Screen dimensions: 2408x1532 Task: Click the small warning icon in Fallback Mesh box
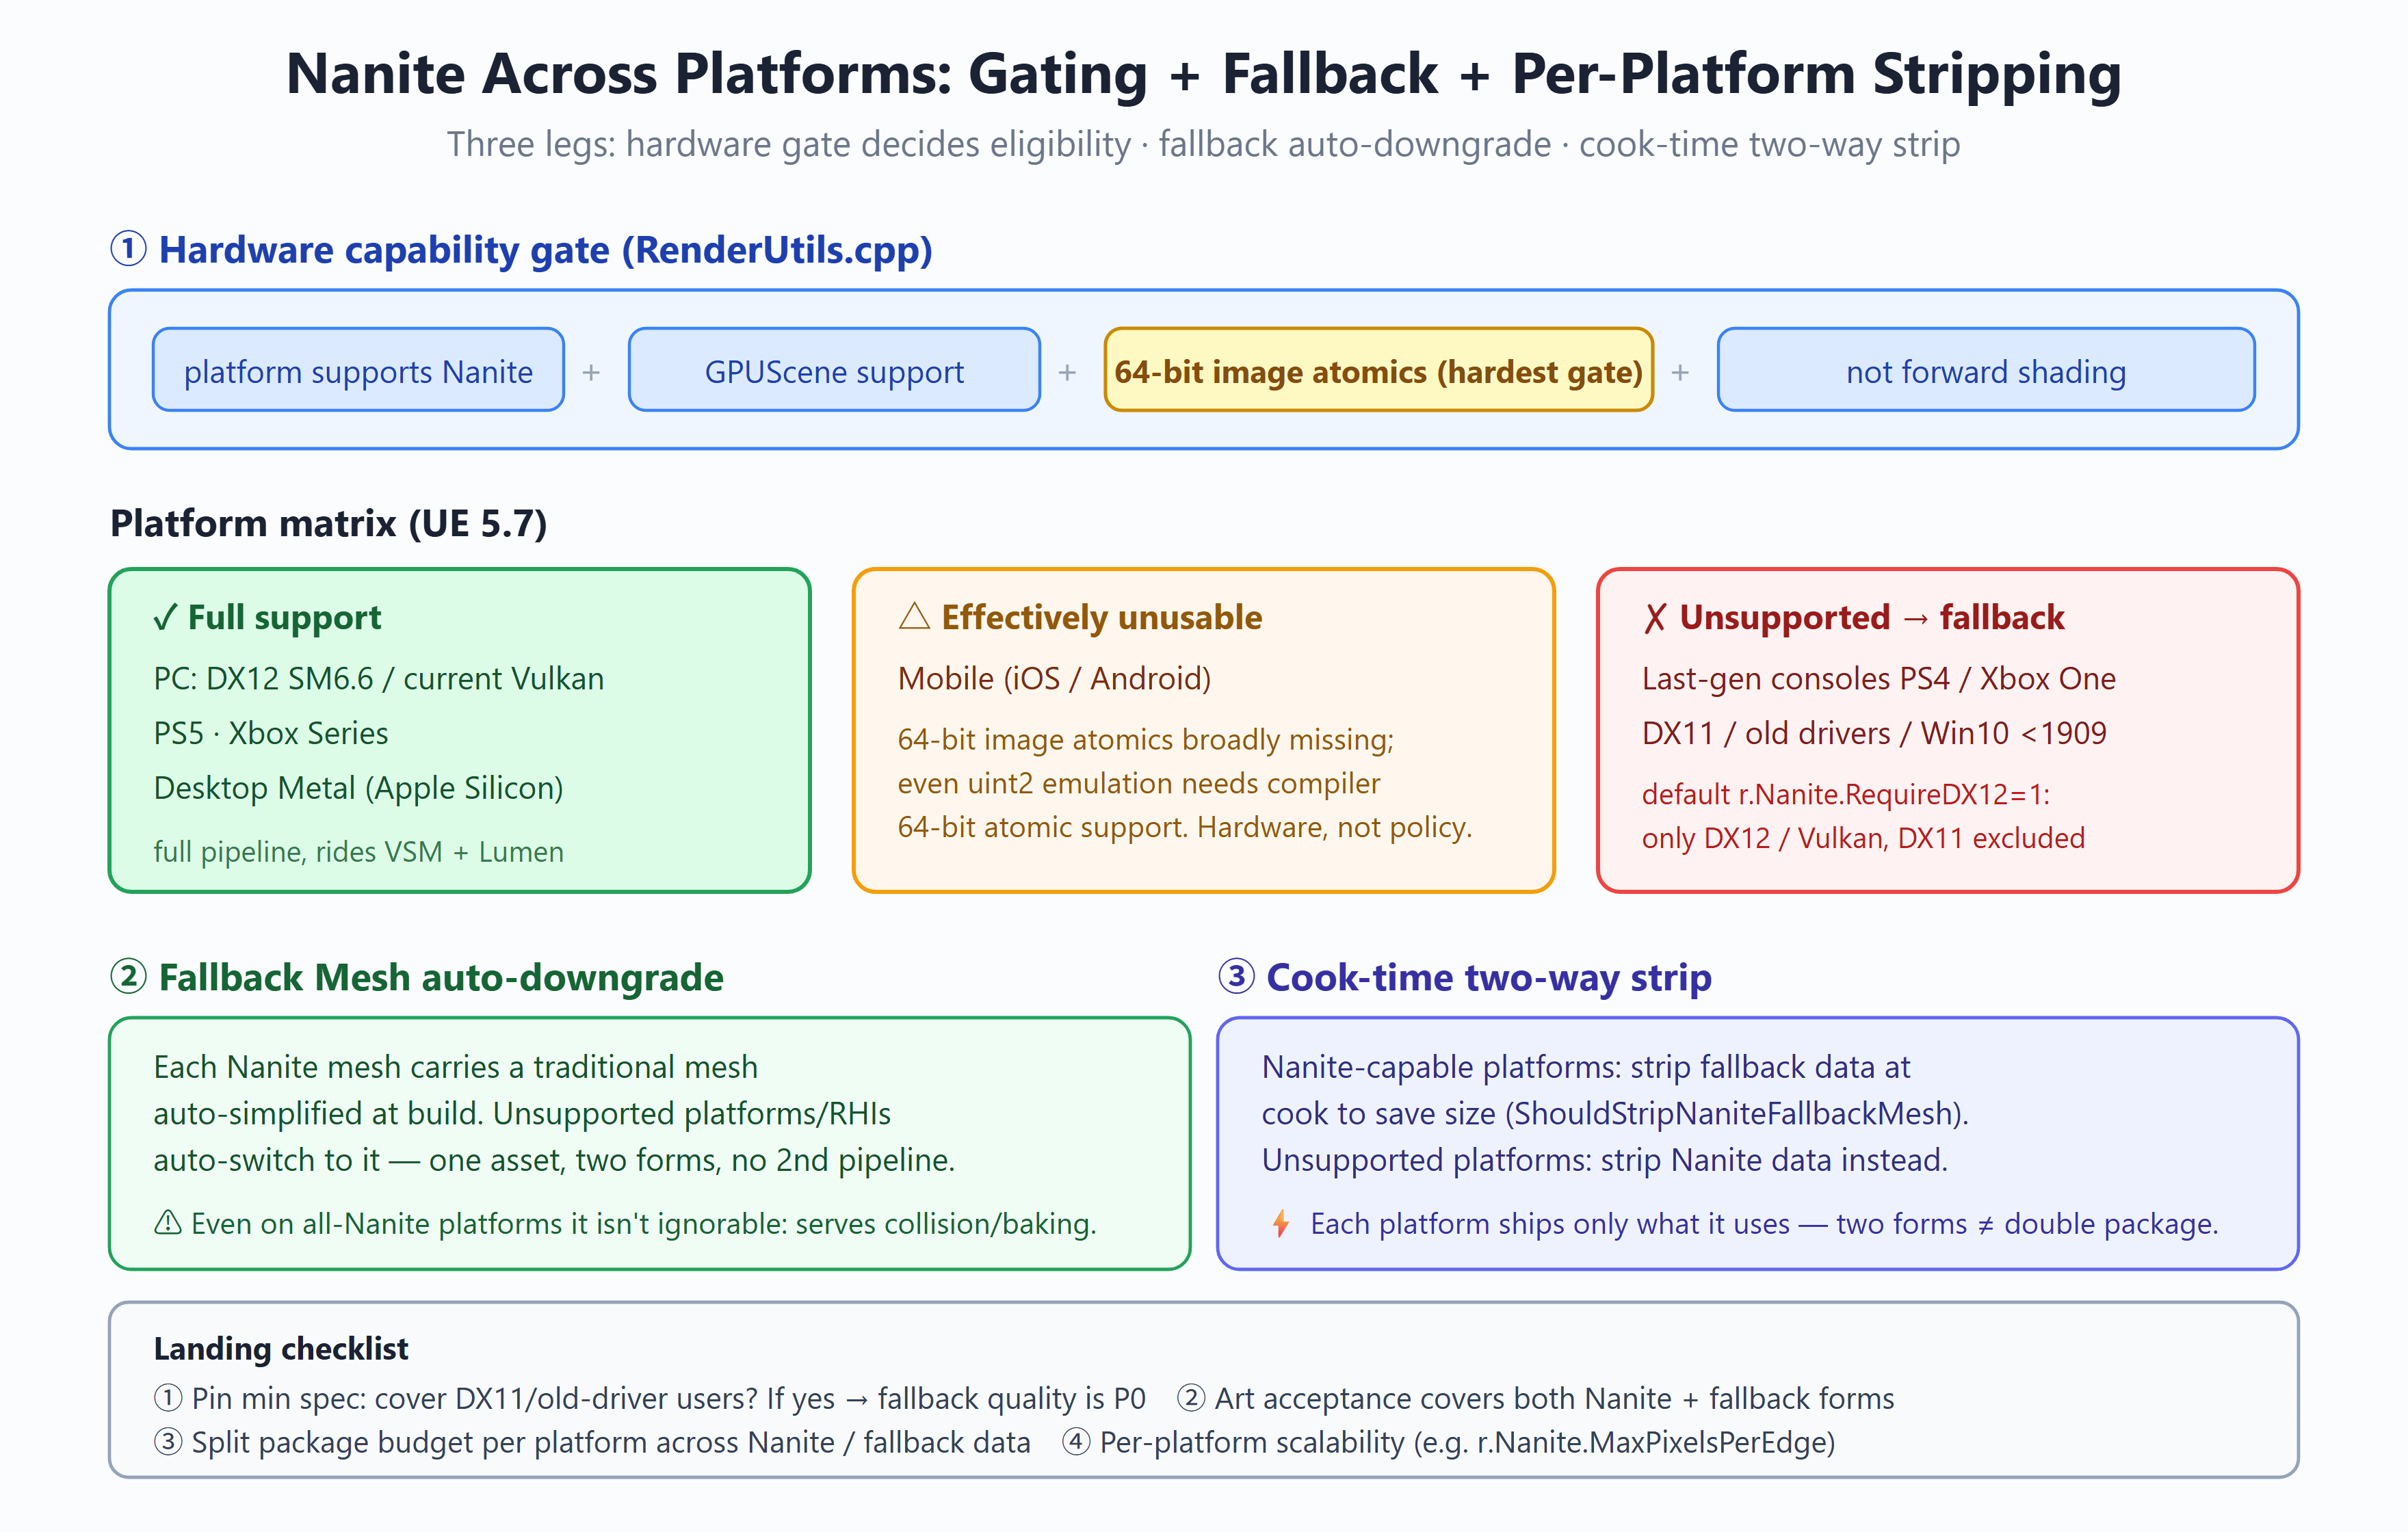coord(168,1222)
